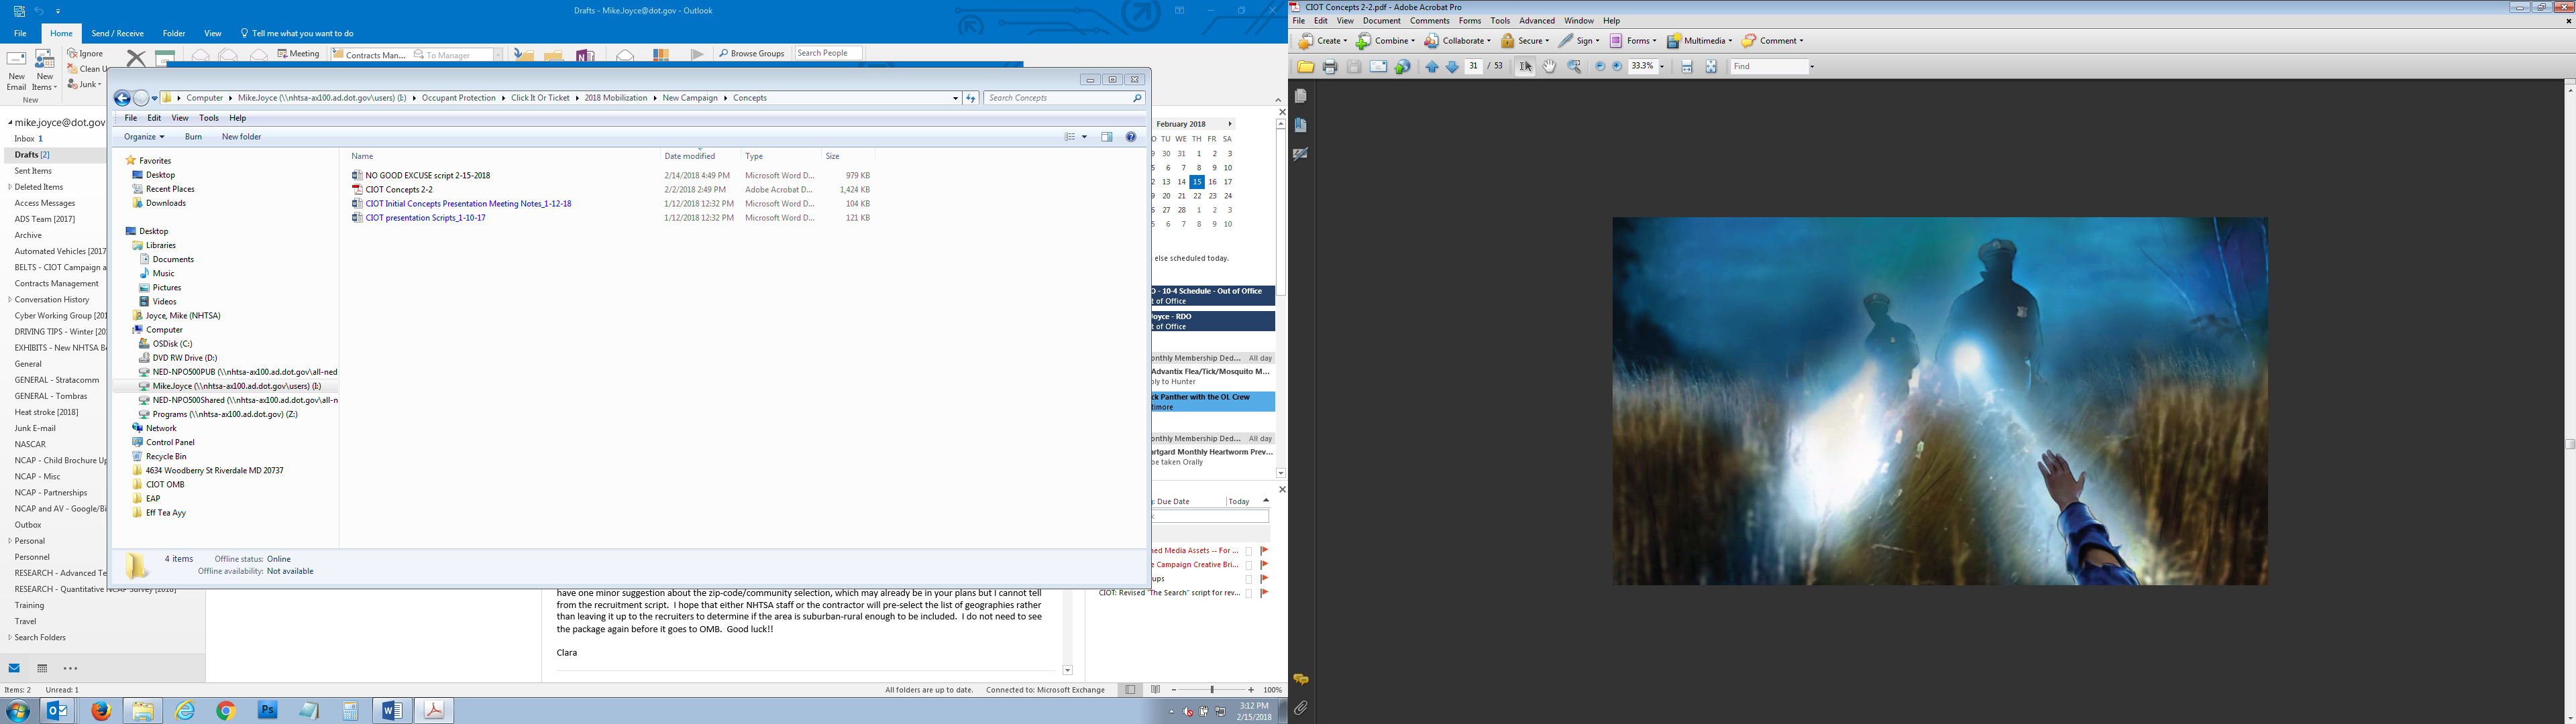Click the Marquee Zoom tool

coord(1574,67)
